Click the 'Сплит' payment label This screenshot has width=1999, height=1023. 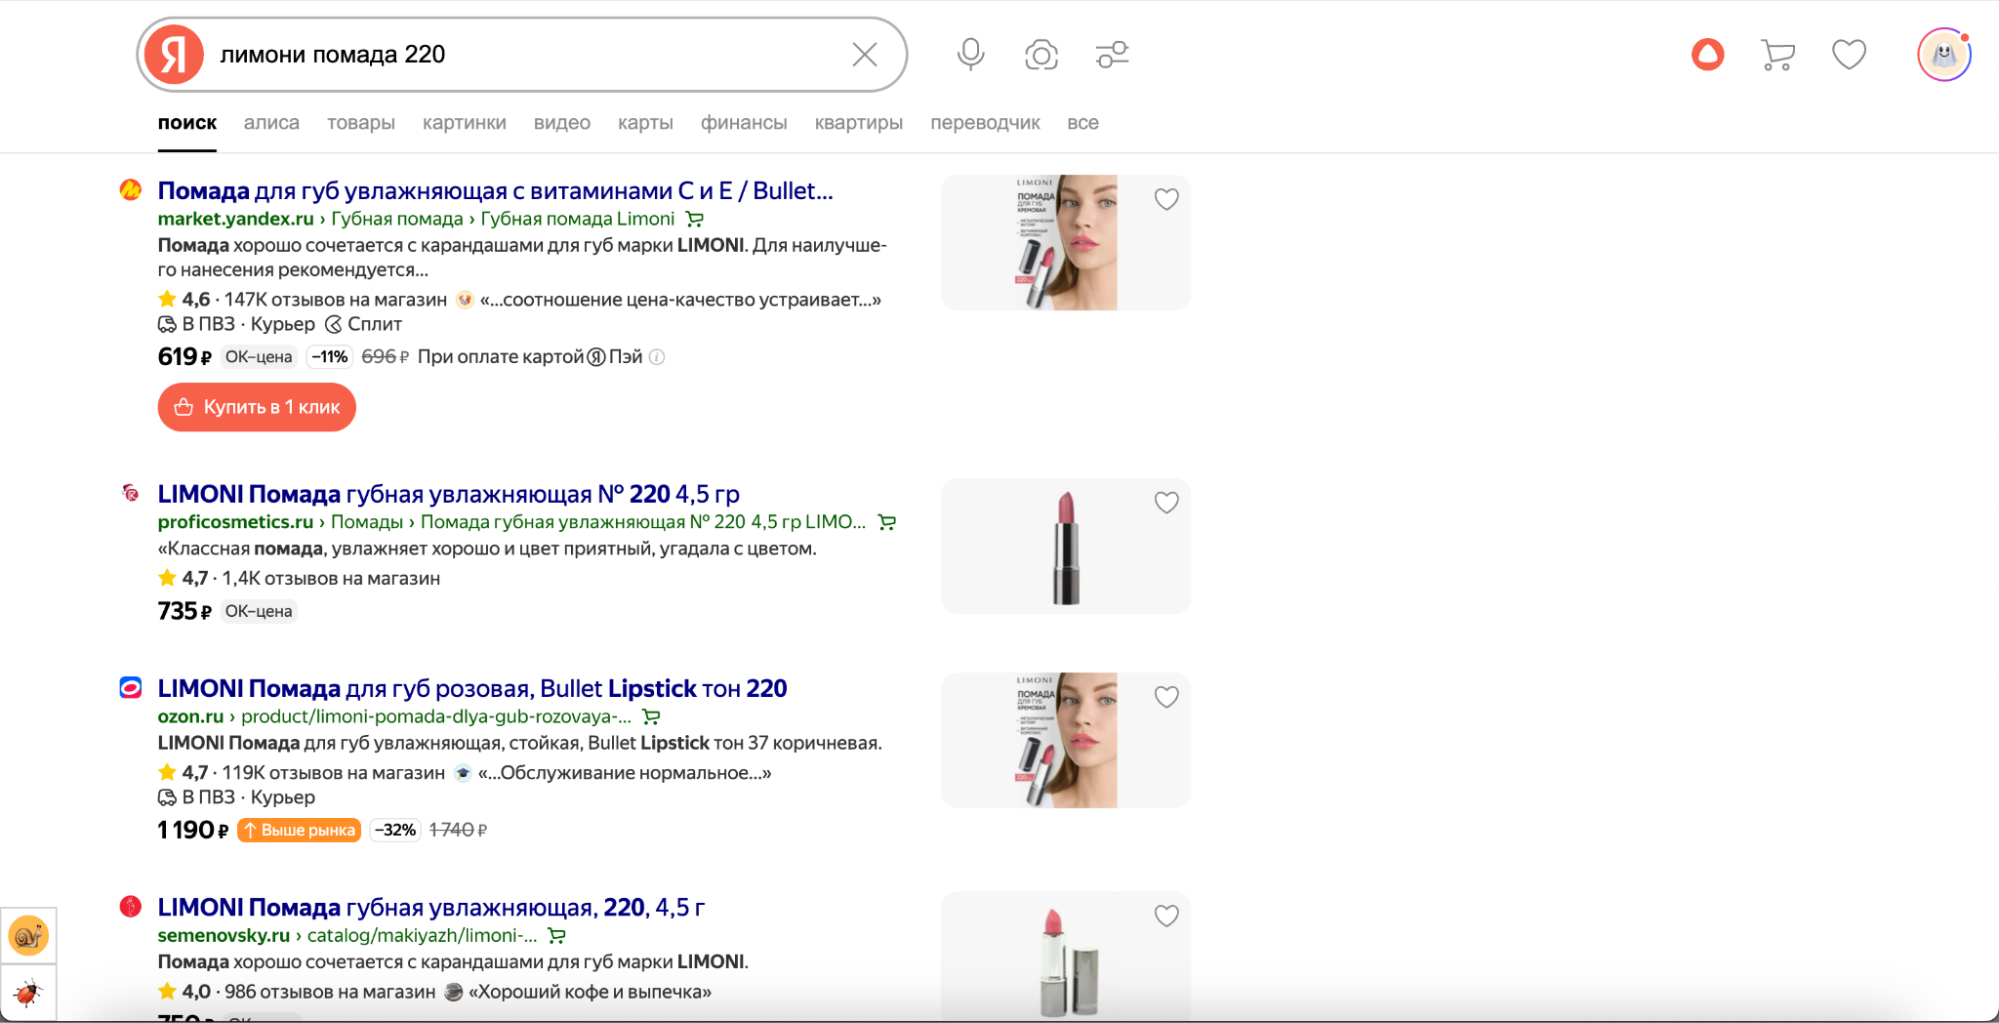(x=364, y=324)
